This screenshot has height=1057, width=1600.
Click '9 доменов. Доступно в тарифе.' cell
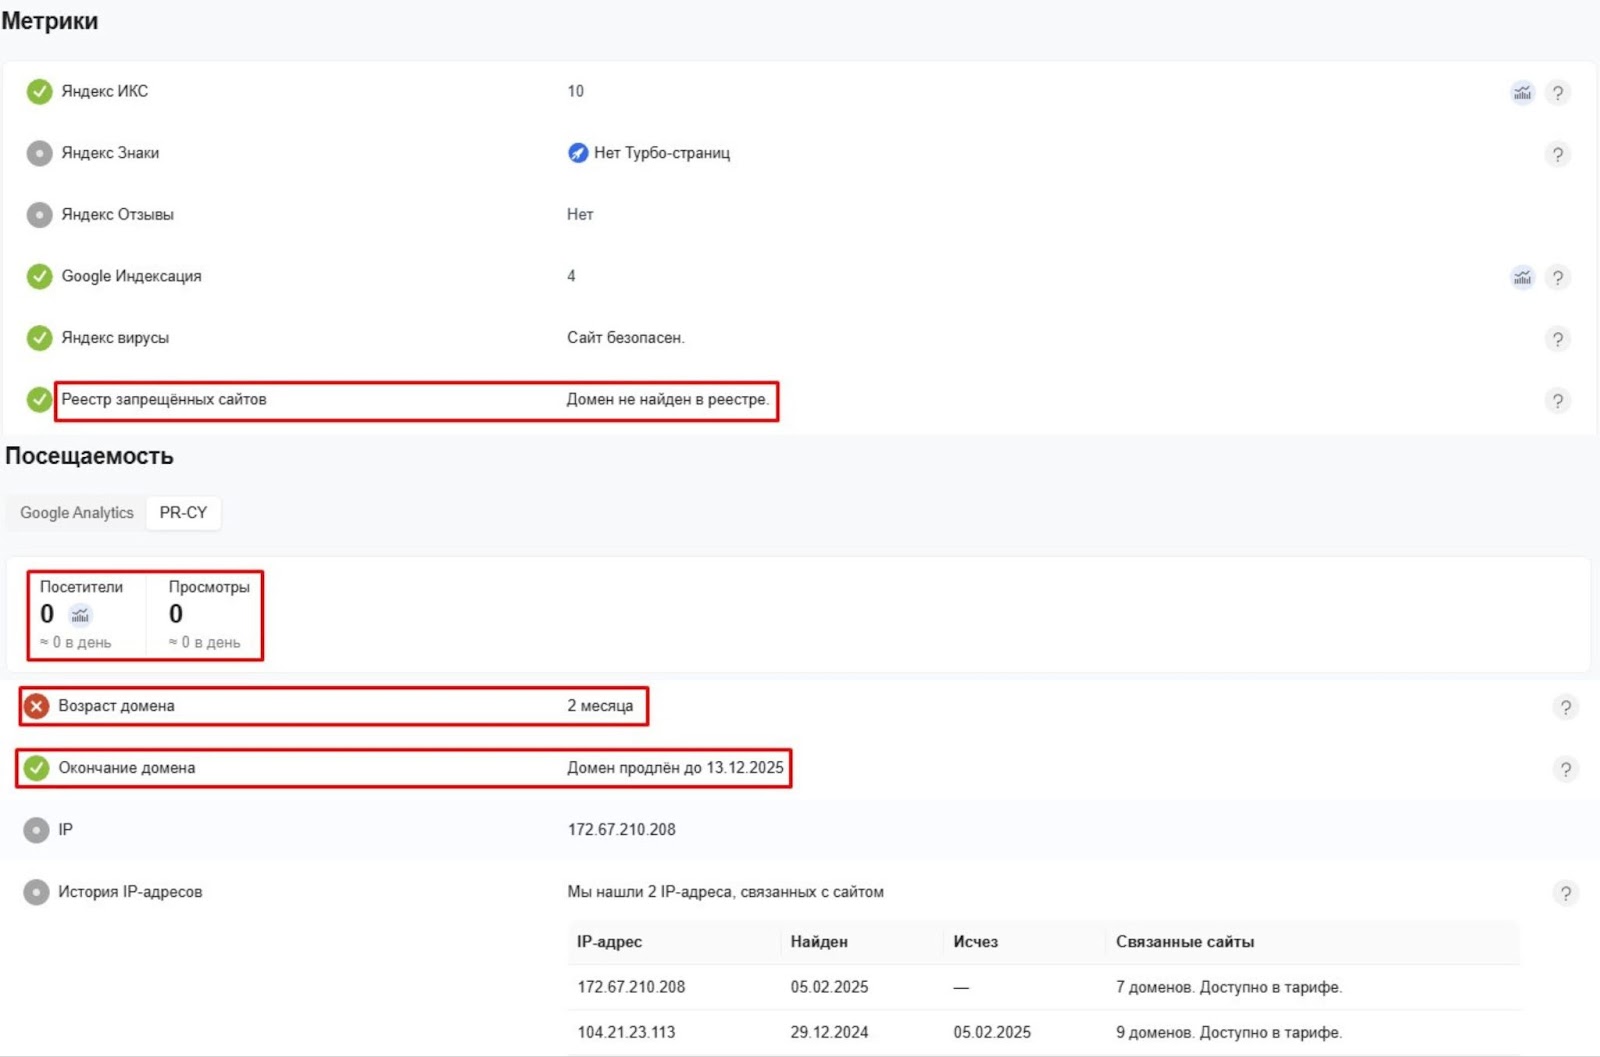1229,1032
